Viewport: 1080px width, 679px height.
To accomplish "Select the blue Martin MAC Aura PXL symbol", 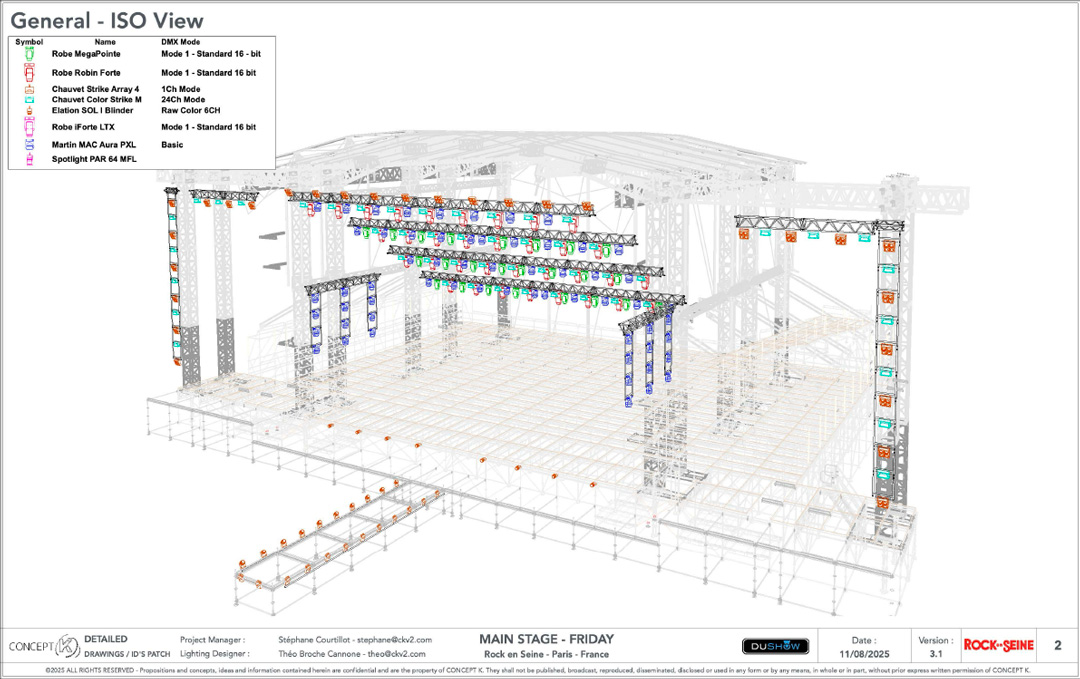I will point(29,145).
